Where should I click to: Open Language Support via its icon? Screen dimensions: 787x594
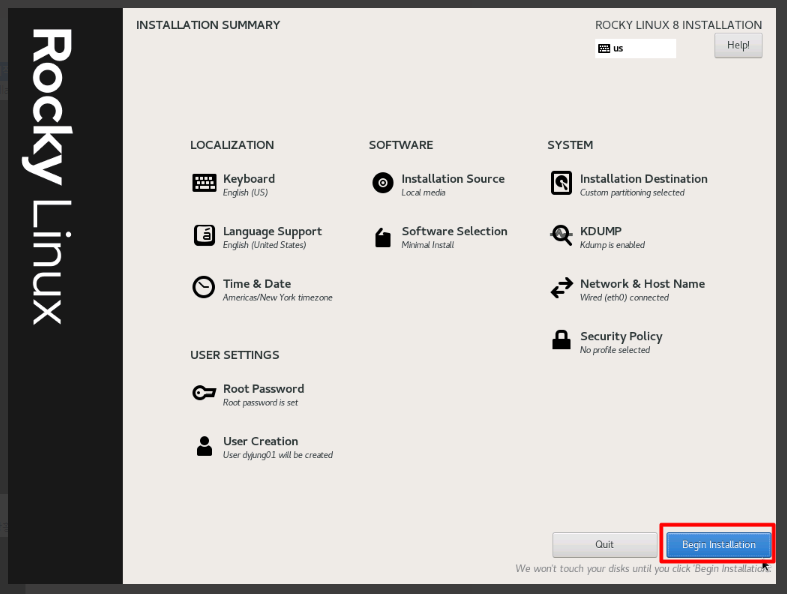(x=204, y=235)
